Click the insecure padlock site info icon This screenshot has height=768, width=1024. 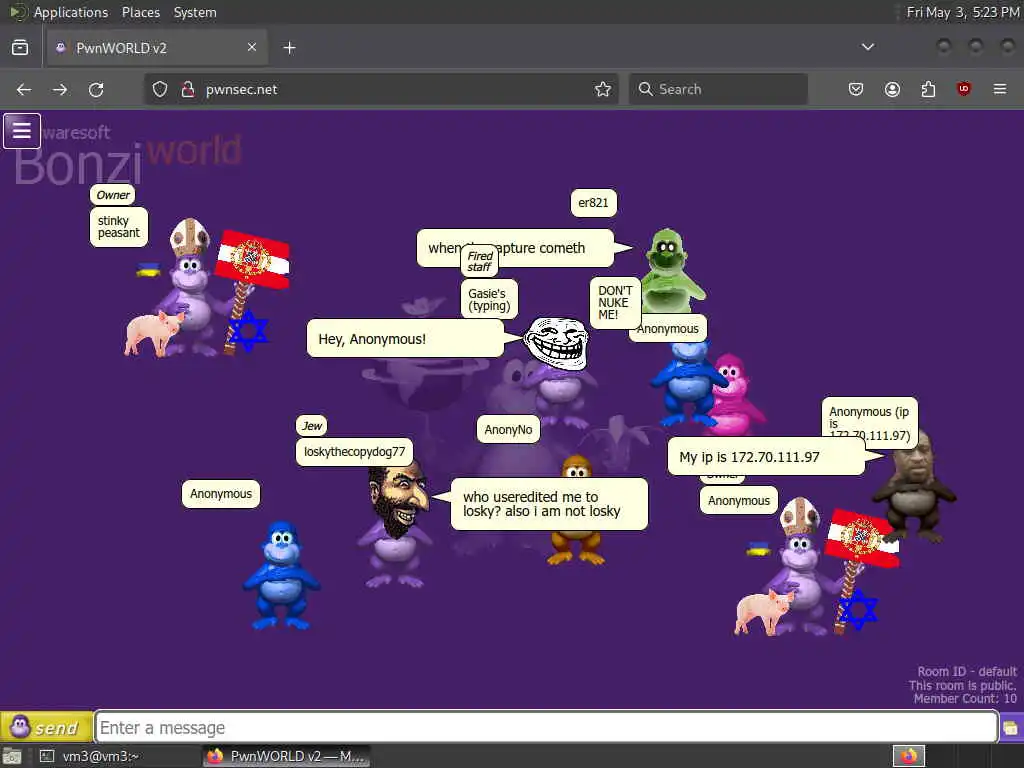pos(188,89)
